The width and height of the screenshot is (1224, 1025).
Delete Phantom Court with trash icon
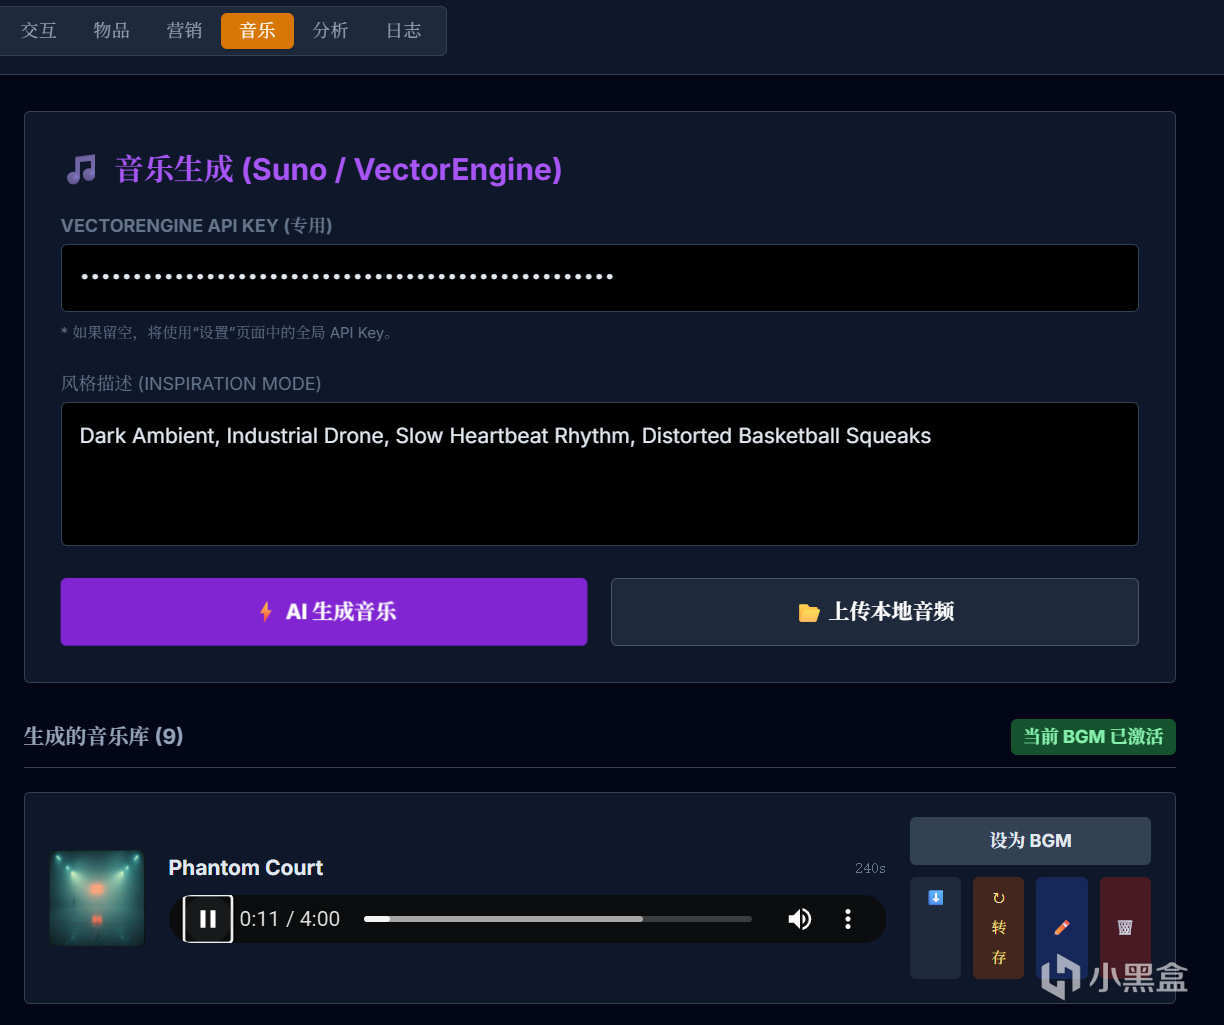[1125, 928]
